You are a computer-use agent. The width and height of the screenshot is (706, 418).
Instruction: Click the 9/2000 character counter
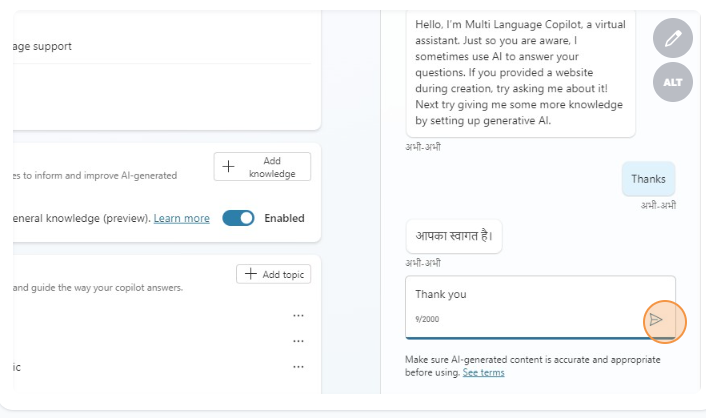(x=427, y=320)
